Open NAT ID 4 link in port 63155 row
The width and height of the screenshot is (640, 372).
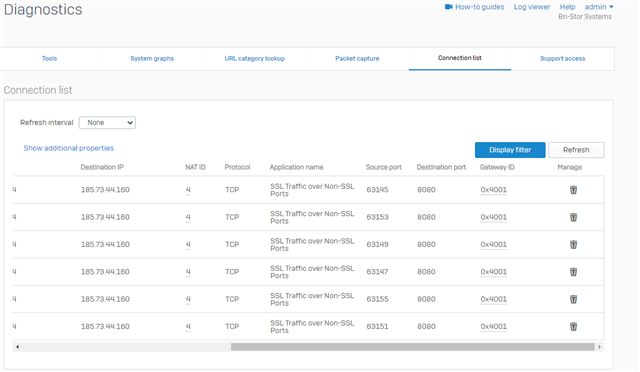[x=188, y=299]
